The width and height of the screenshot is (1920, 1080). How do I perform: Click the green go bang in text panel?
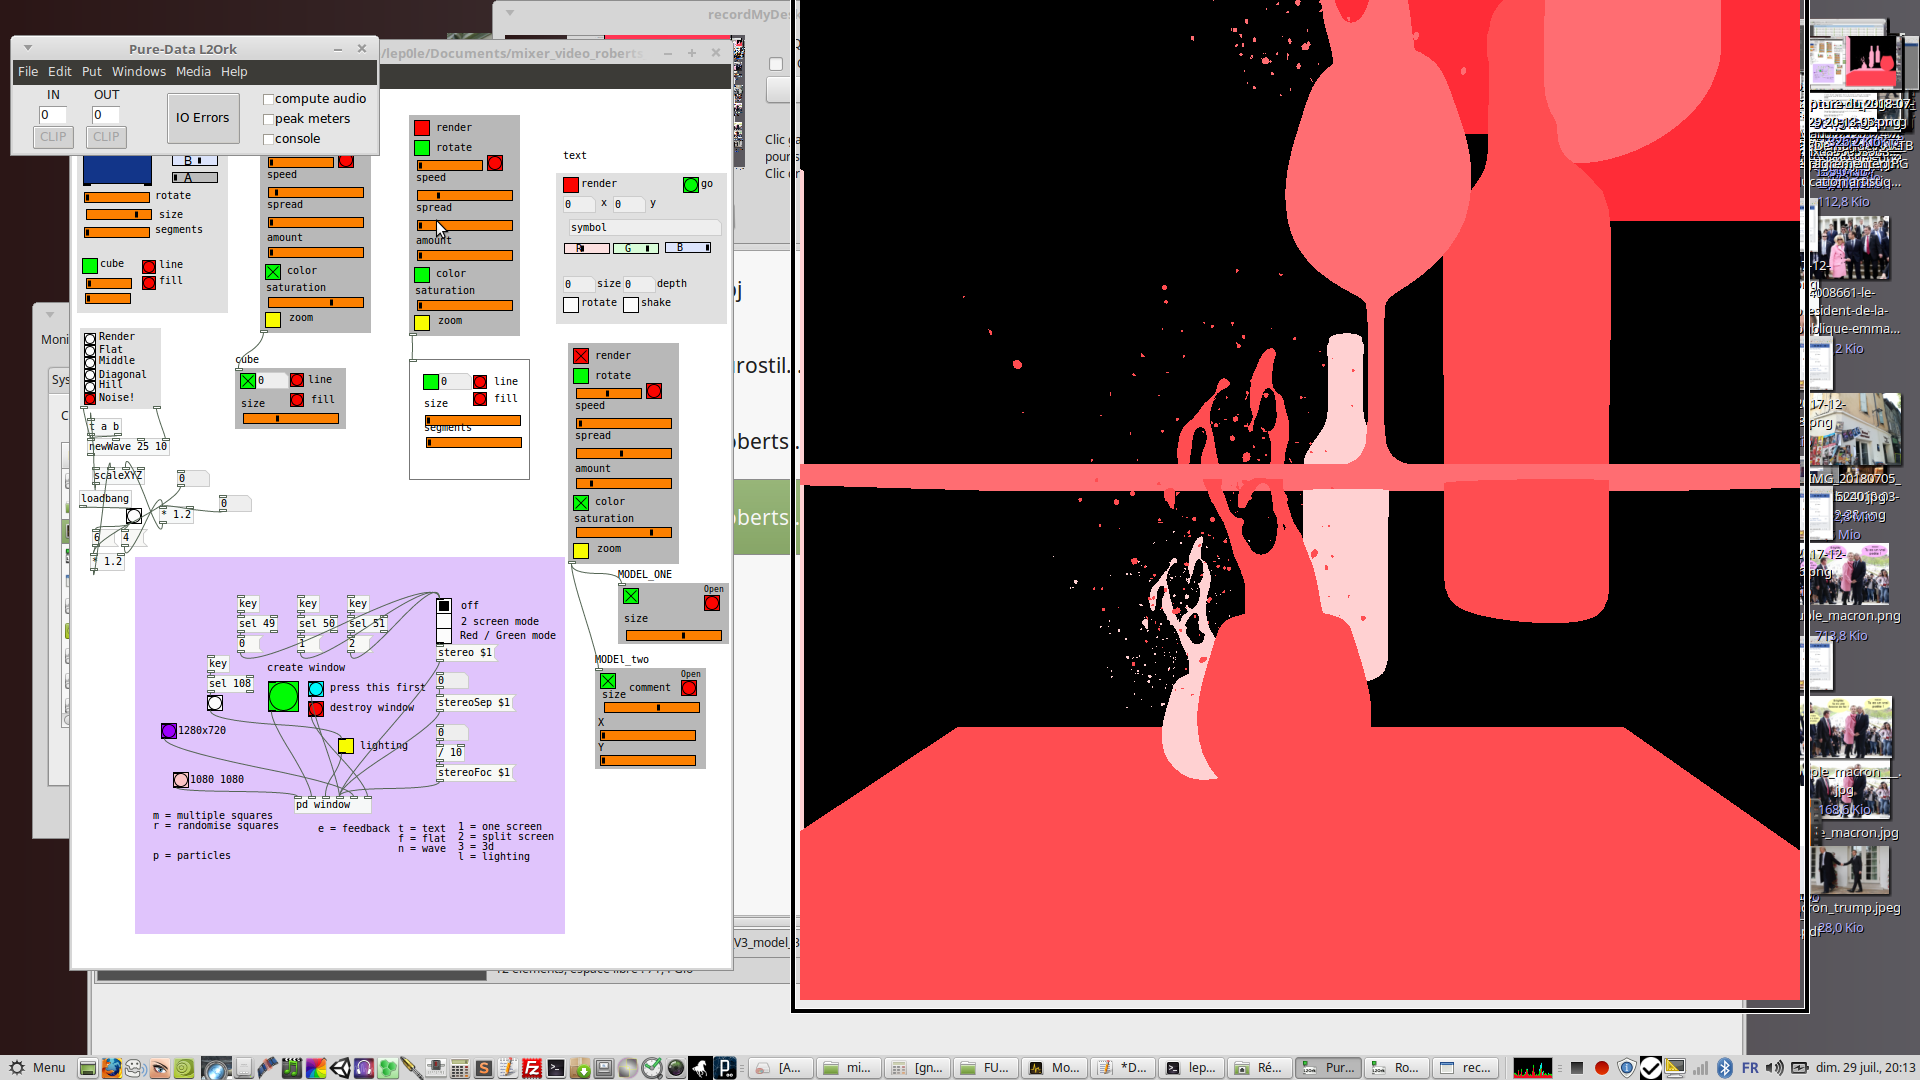(690, 185)
